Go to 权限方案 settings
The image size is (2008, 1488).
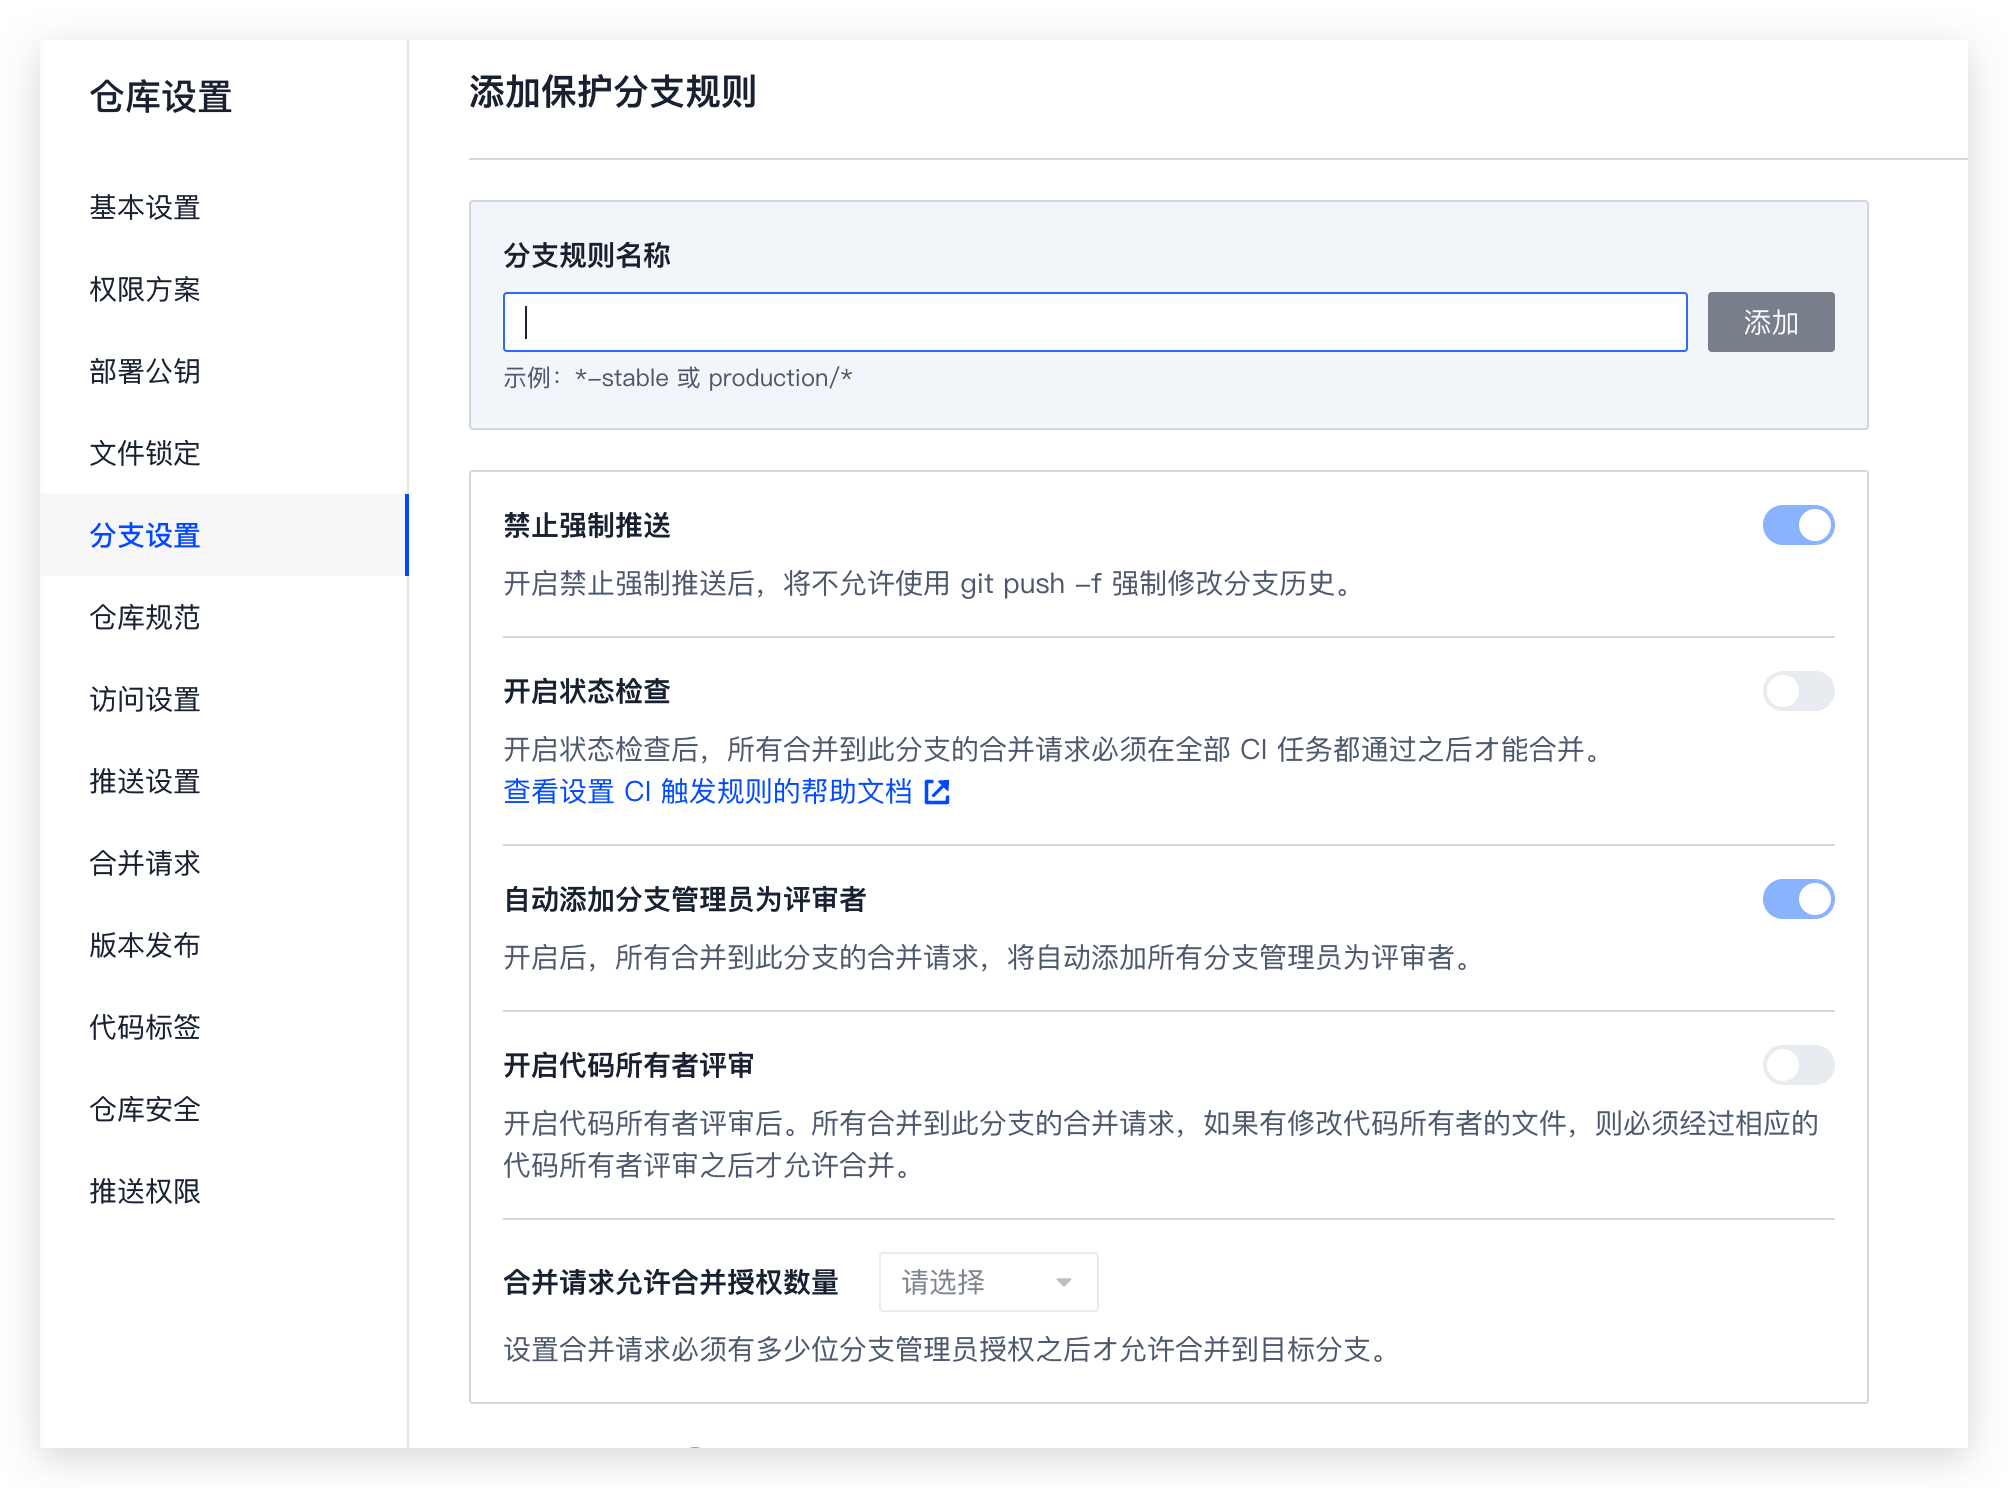click(145, 289)
